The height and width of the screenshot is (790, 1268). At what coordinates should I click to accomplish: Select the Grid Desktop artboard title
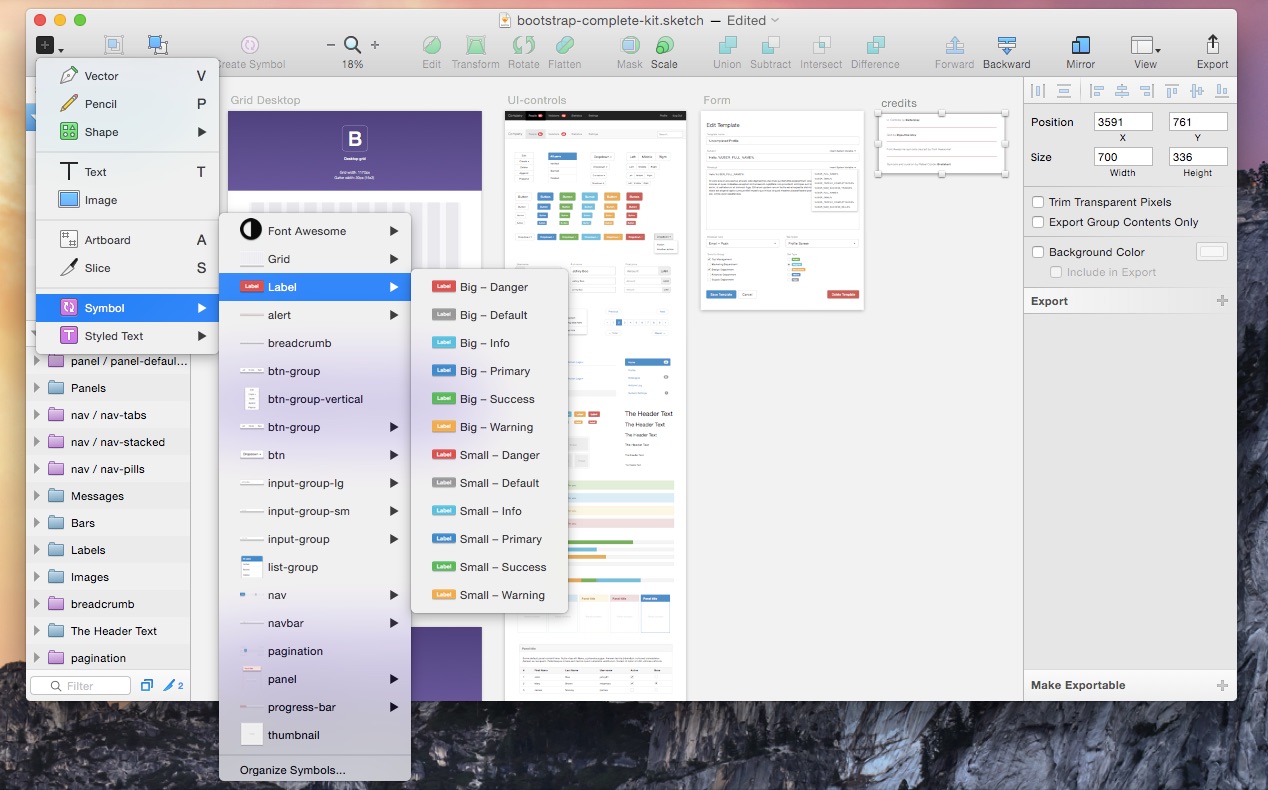click(265, 100)
